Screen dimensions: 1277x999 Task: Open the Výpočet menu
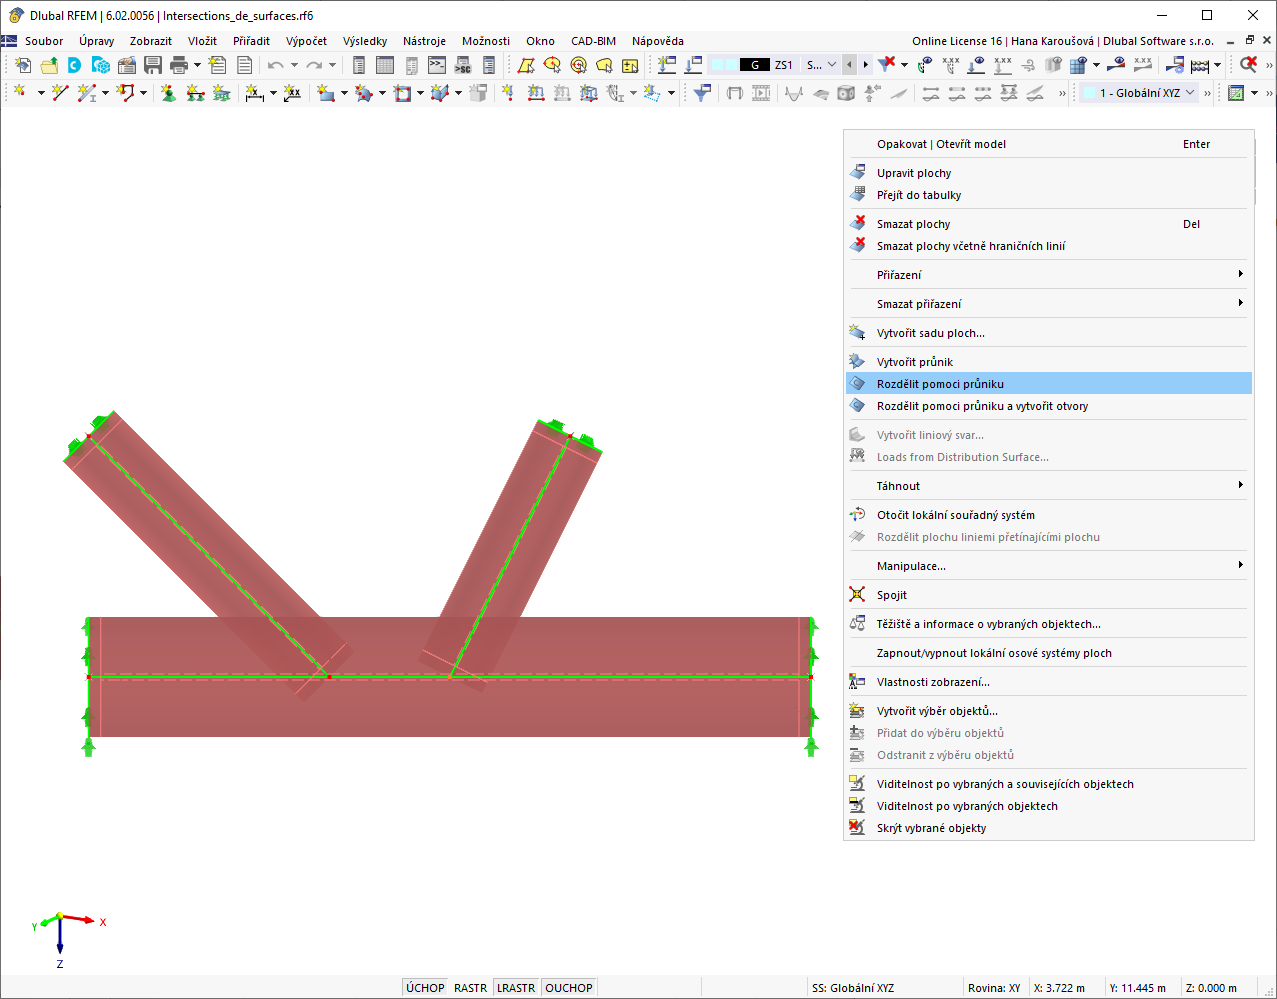click(x=306, y=41)
